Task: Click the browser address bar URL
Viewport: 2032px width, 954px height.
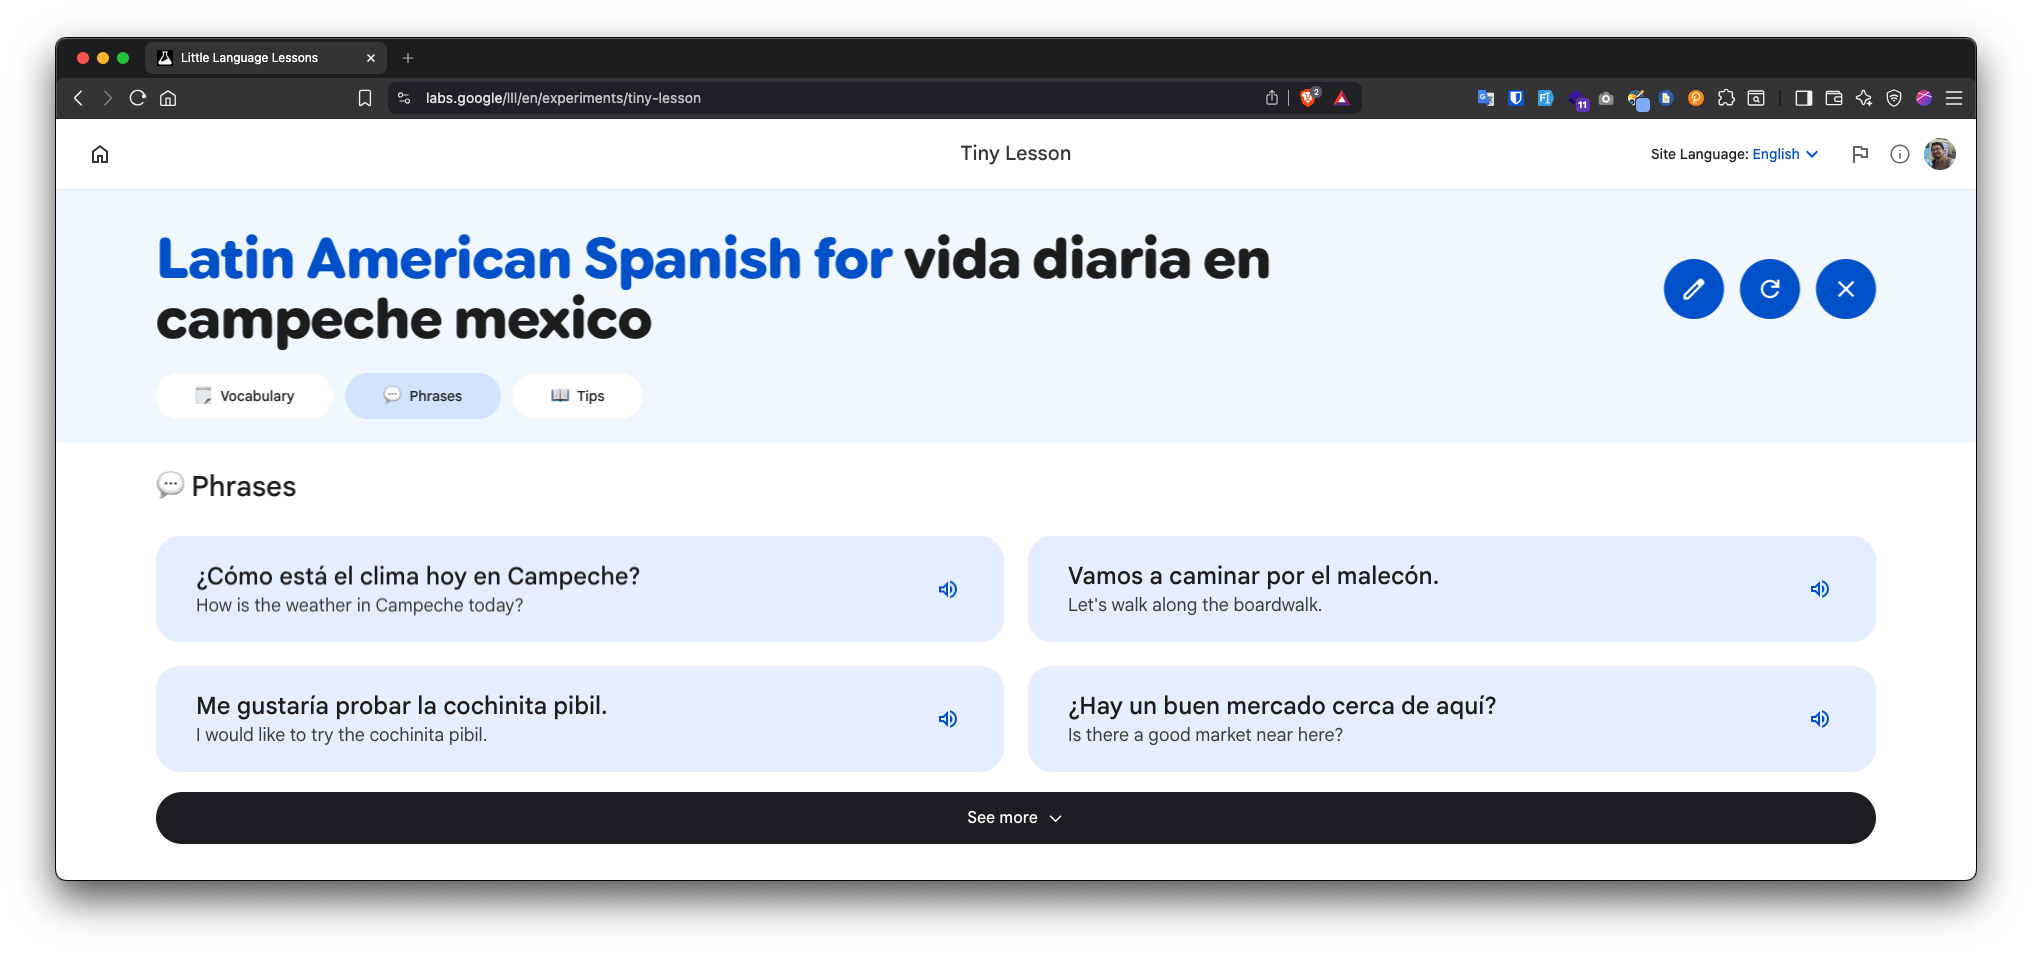Action: tap(563, 98)
